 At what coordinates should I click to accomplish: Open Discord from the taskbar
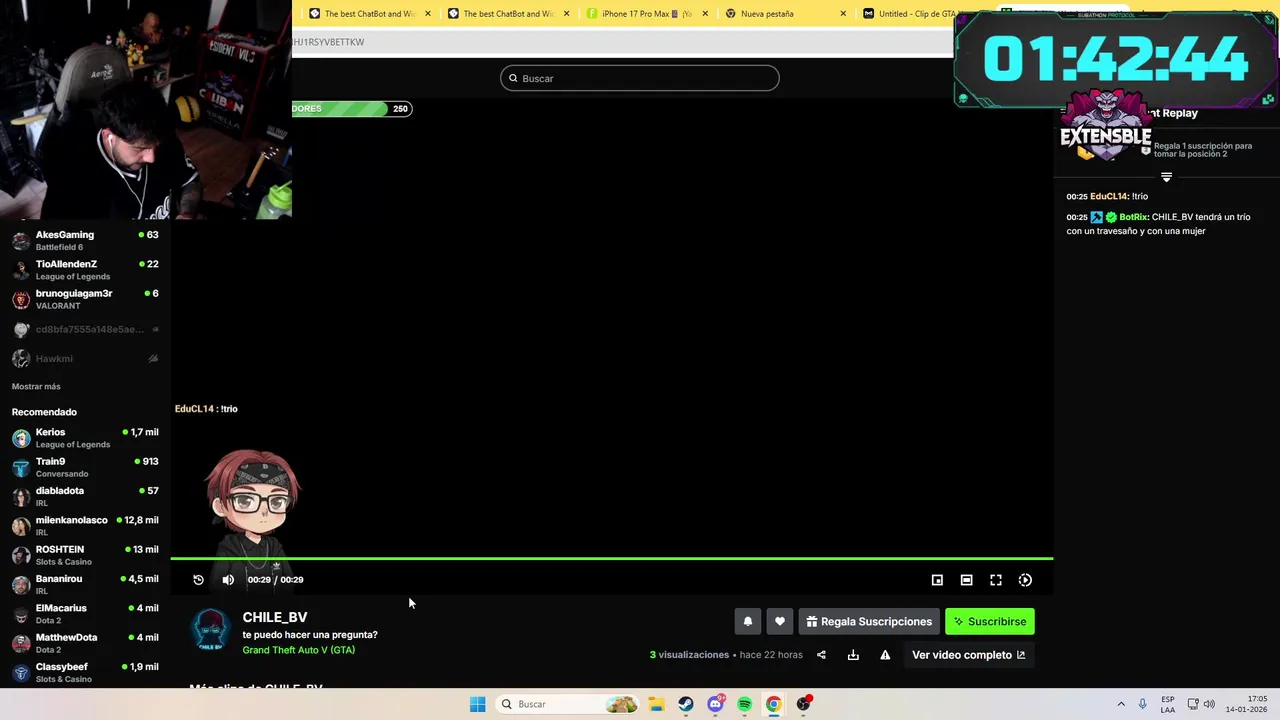(x=715, y=704)
